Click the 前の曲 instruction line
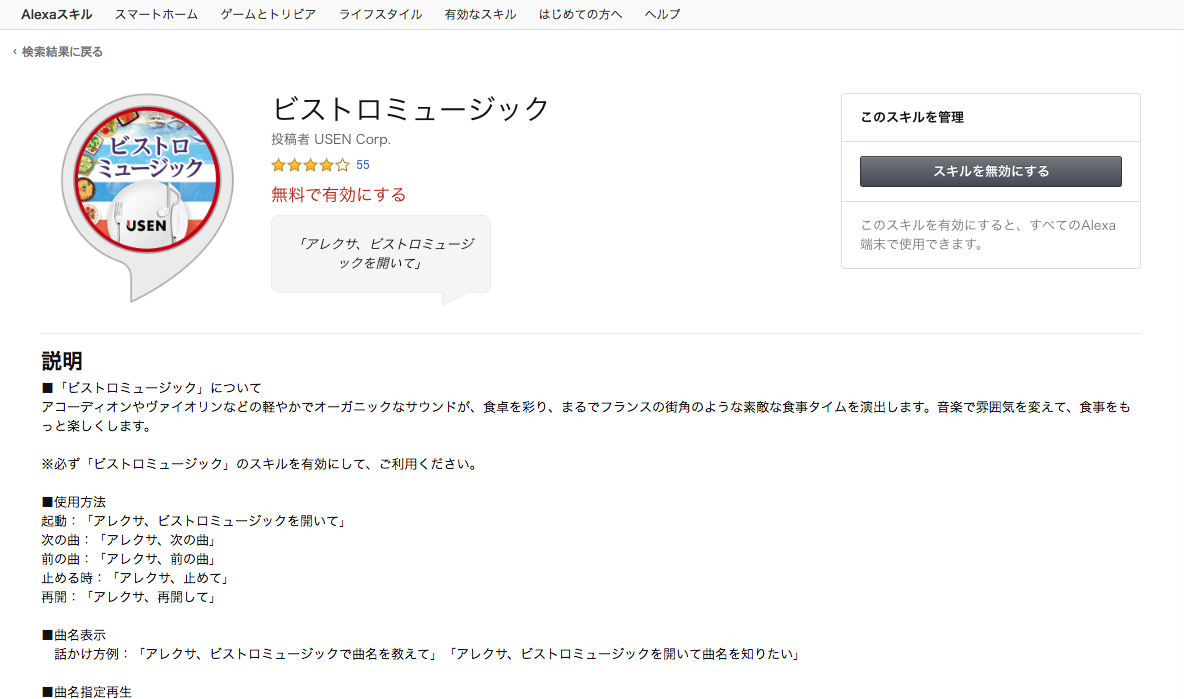Screen dimensions: 1184x699 (129, 559)
